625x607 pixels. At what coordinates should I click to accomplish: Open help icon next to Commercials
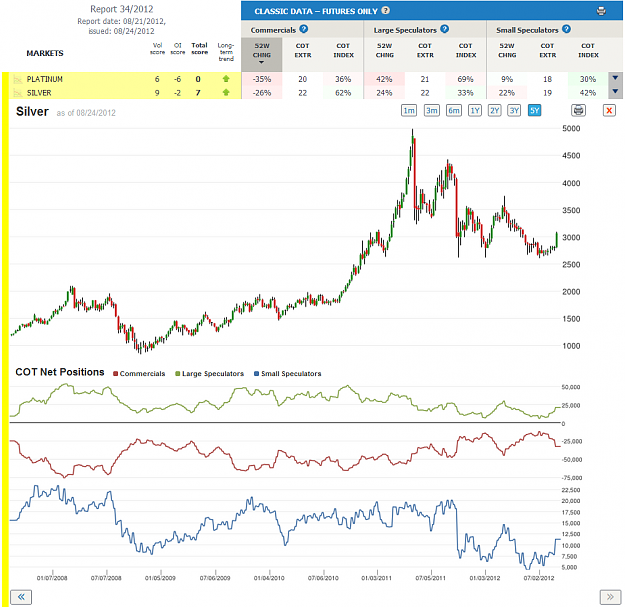(x=303, y=29)
